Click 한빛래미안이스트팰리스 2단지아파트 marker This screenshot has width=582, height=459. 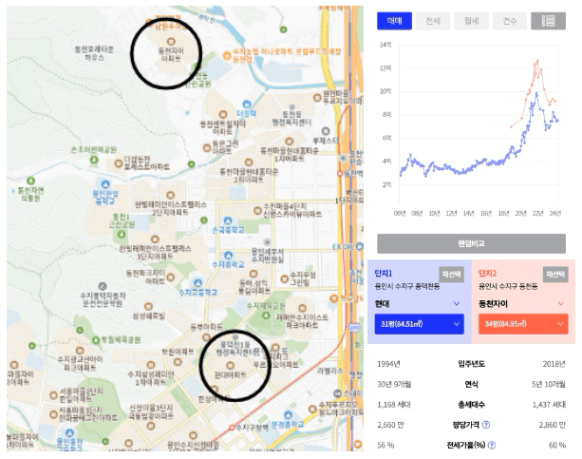pyautogui.click(x=170, y=195)
